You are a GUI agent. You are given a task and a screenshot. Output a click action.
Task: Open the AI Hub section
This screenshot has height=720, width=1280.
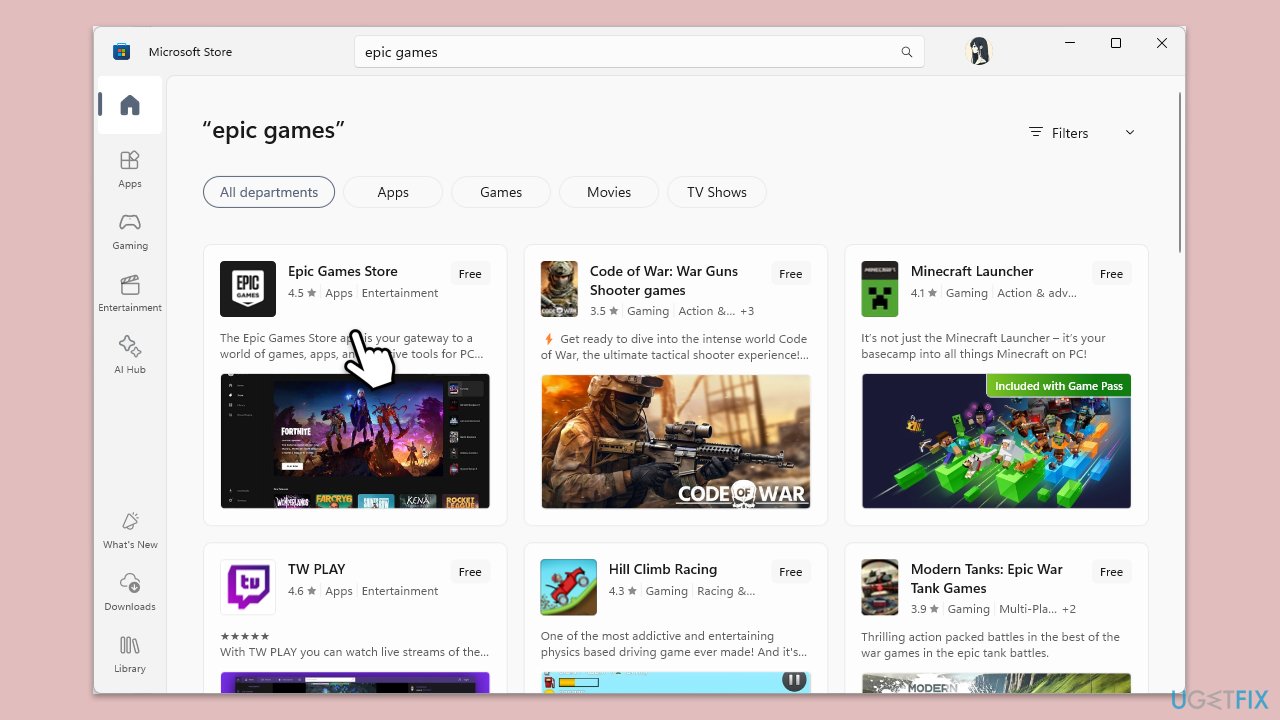(129, 355)
